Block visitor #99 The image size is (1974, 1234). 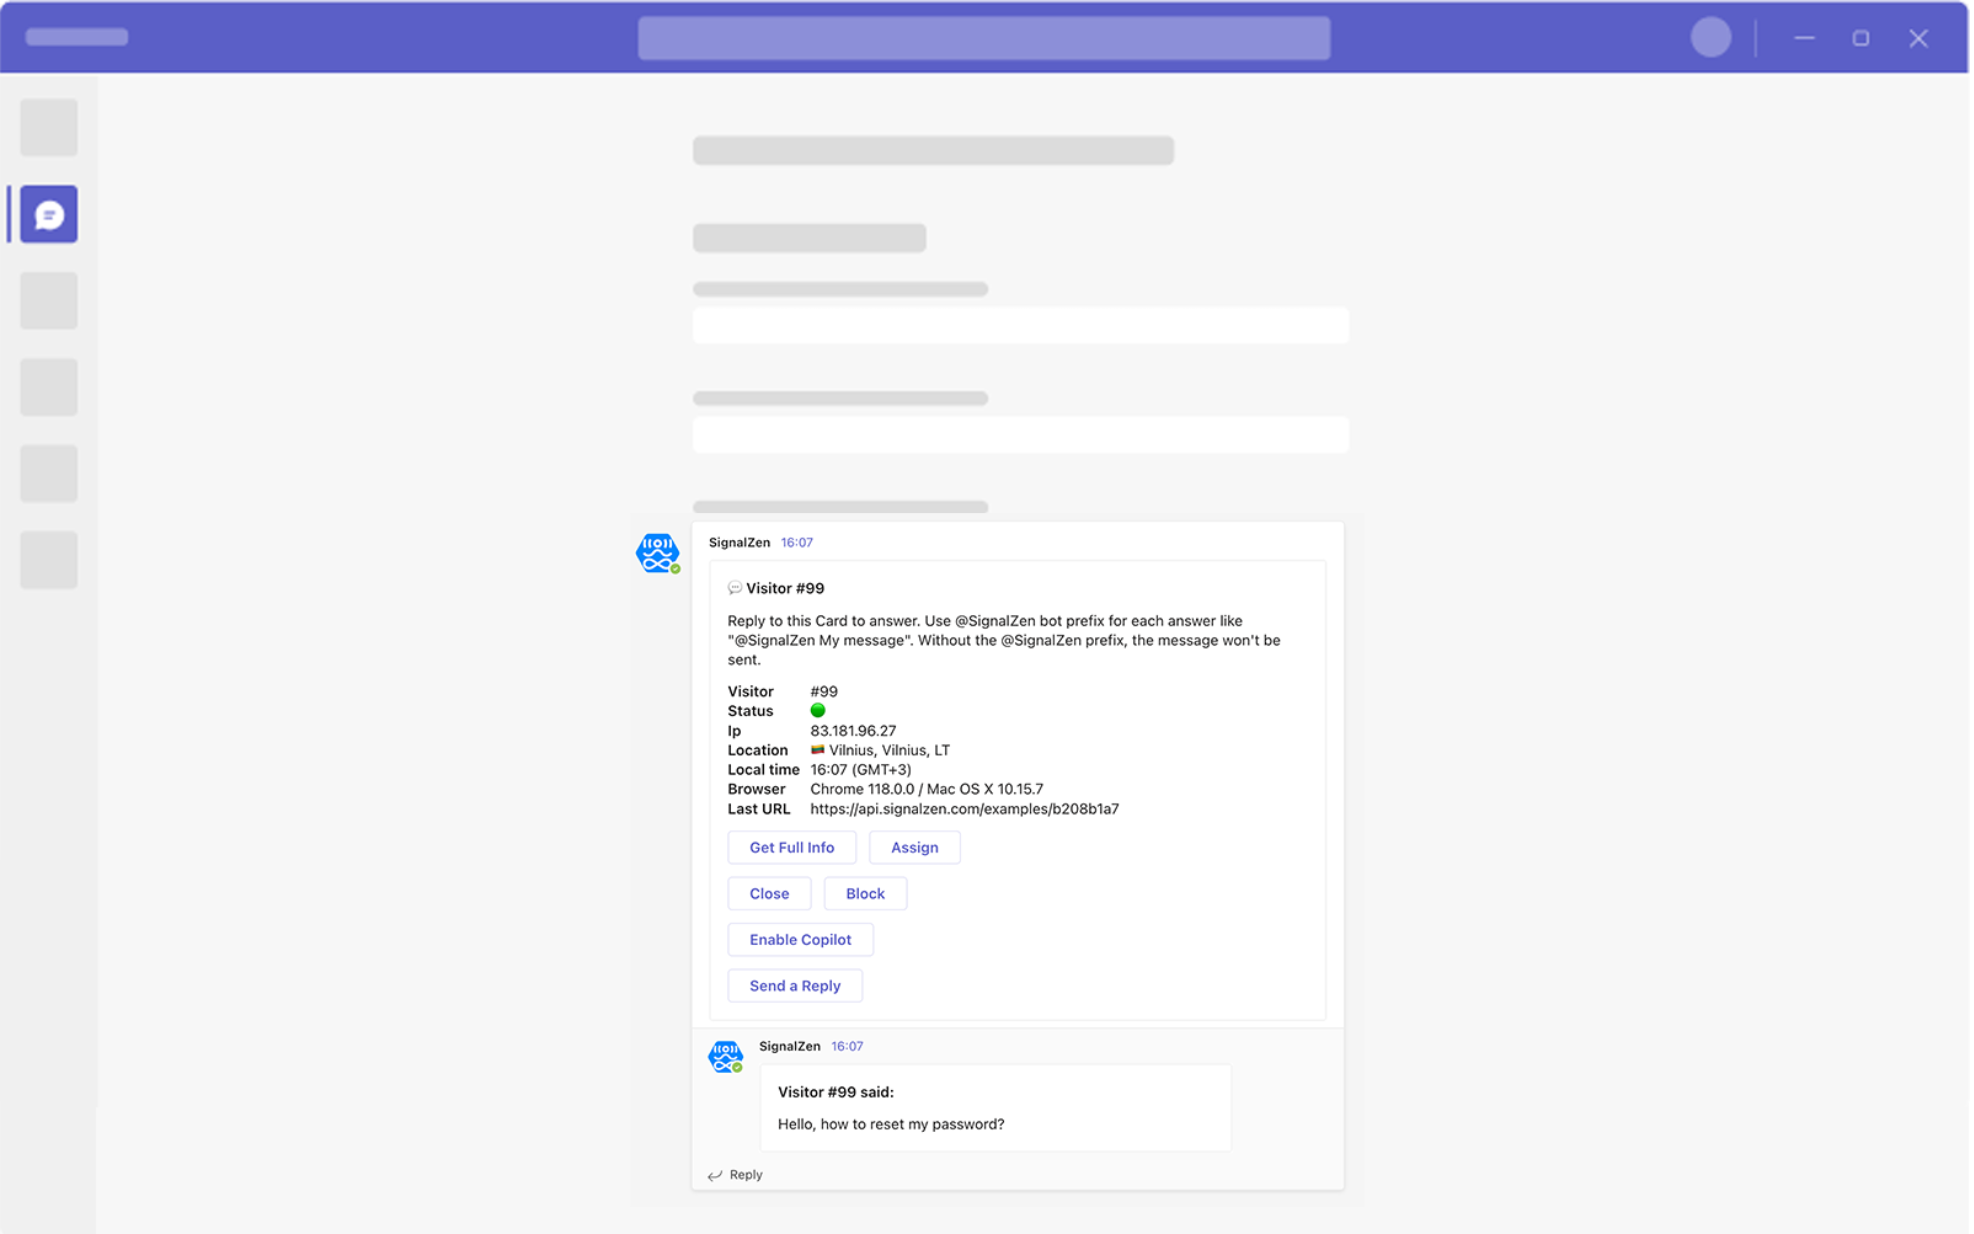click(x=865, y=893)
